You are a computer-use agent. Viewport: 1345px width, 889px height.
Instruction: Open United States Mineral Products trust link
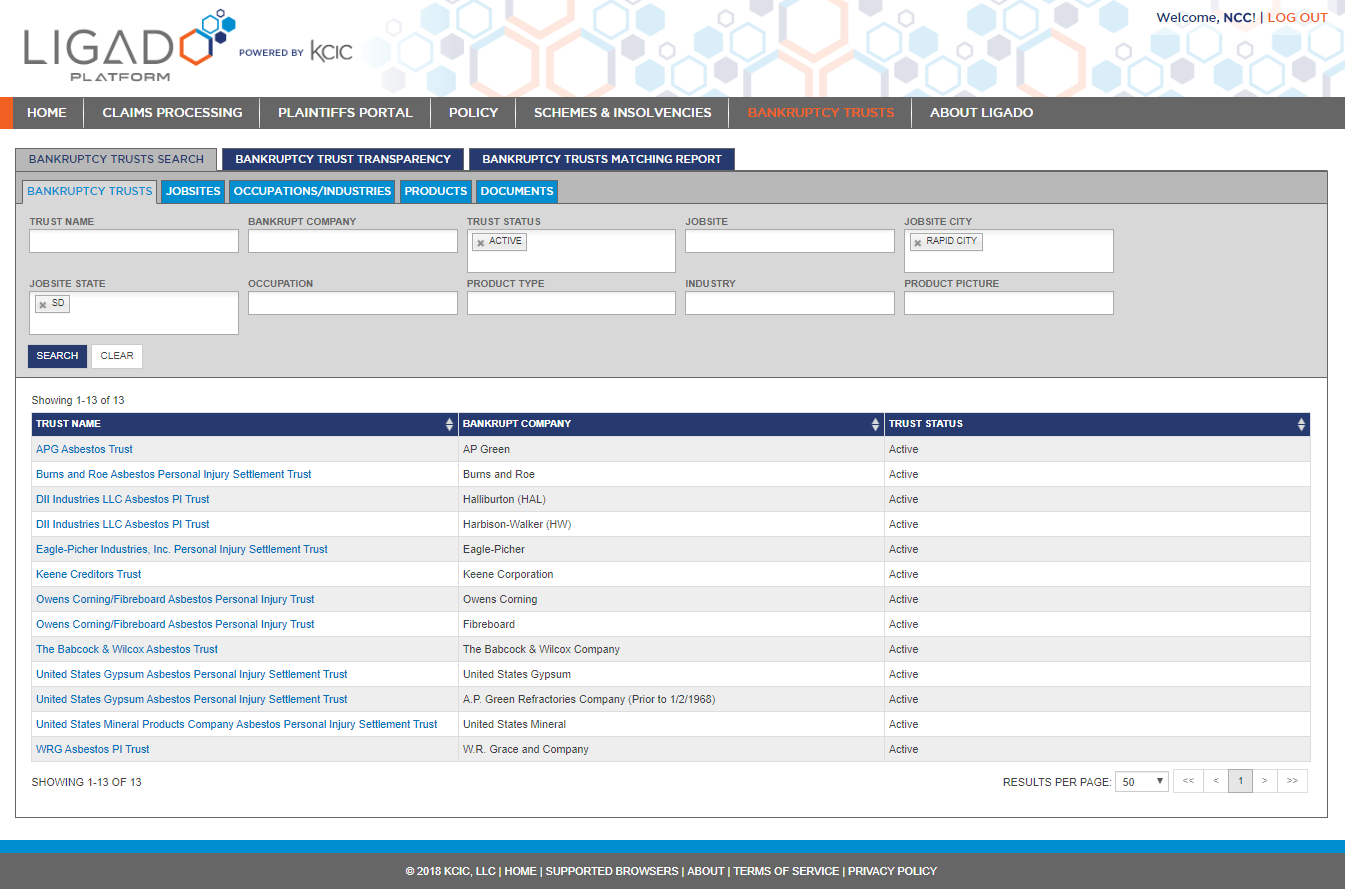coord(237,724)
